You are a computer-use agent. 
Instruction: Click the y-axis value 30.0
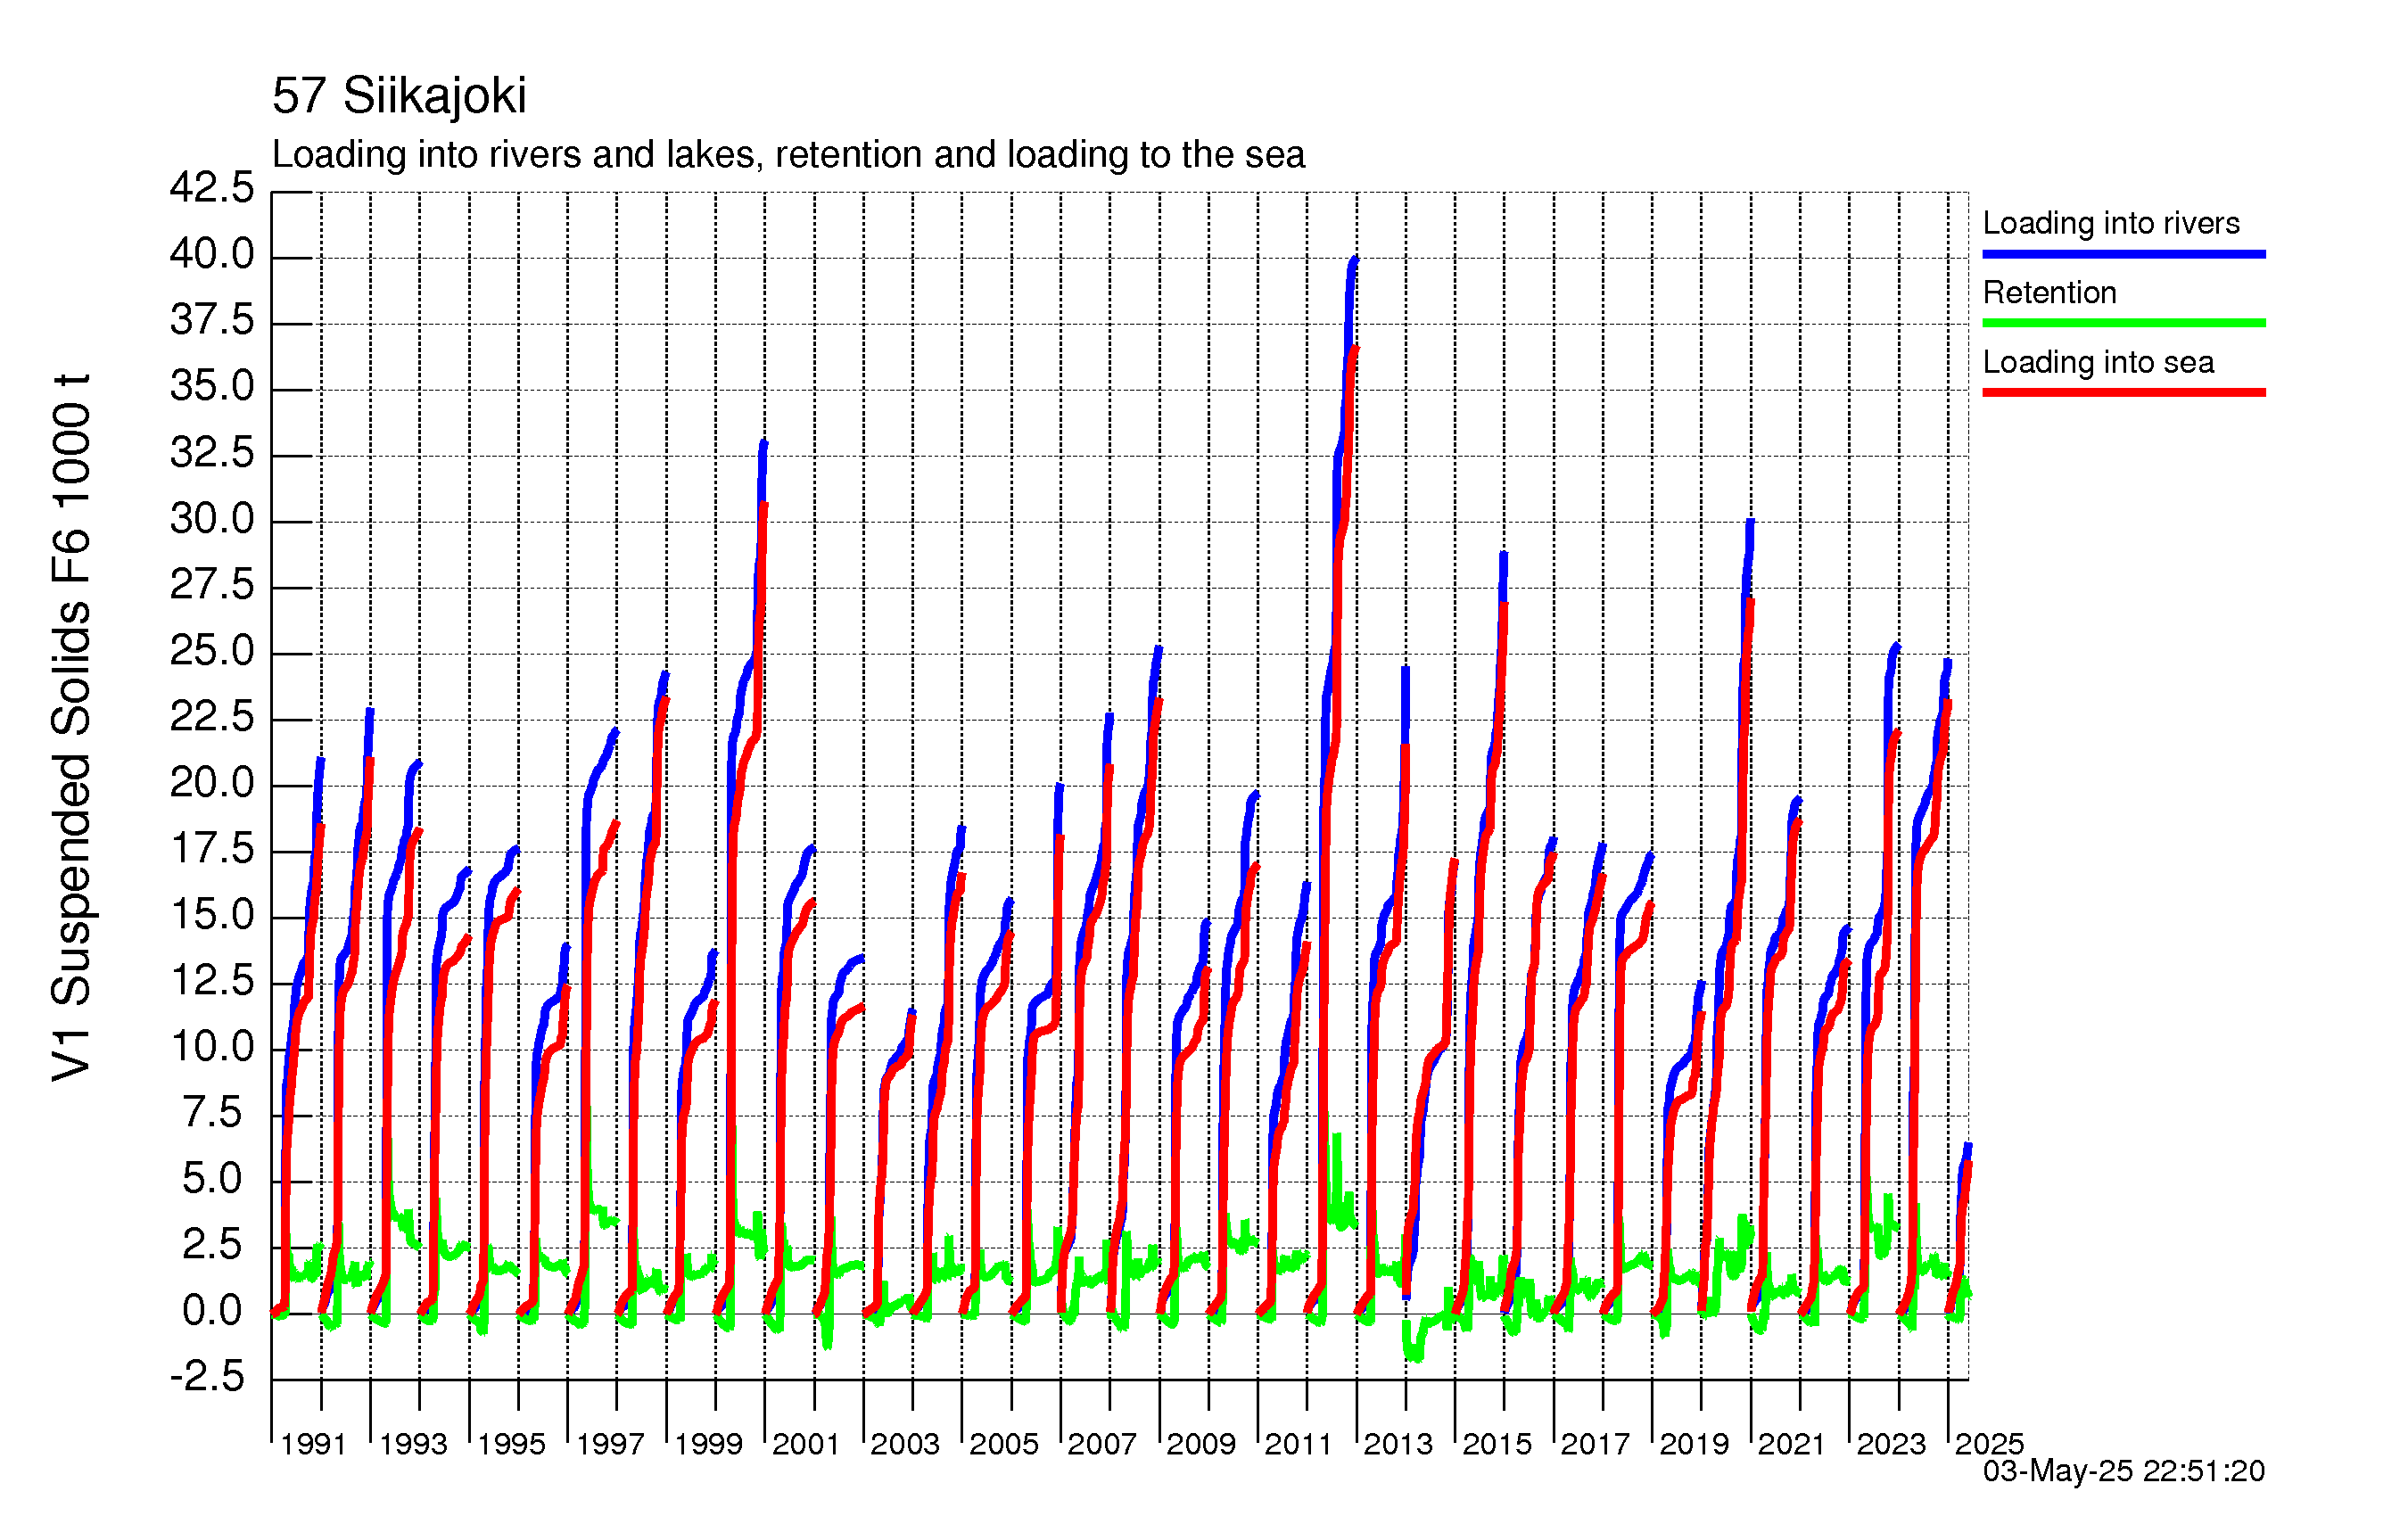[x=211, y=519]
